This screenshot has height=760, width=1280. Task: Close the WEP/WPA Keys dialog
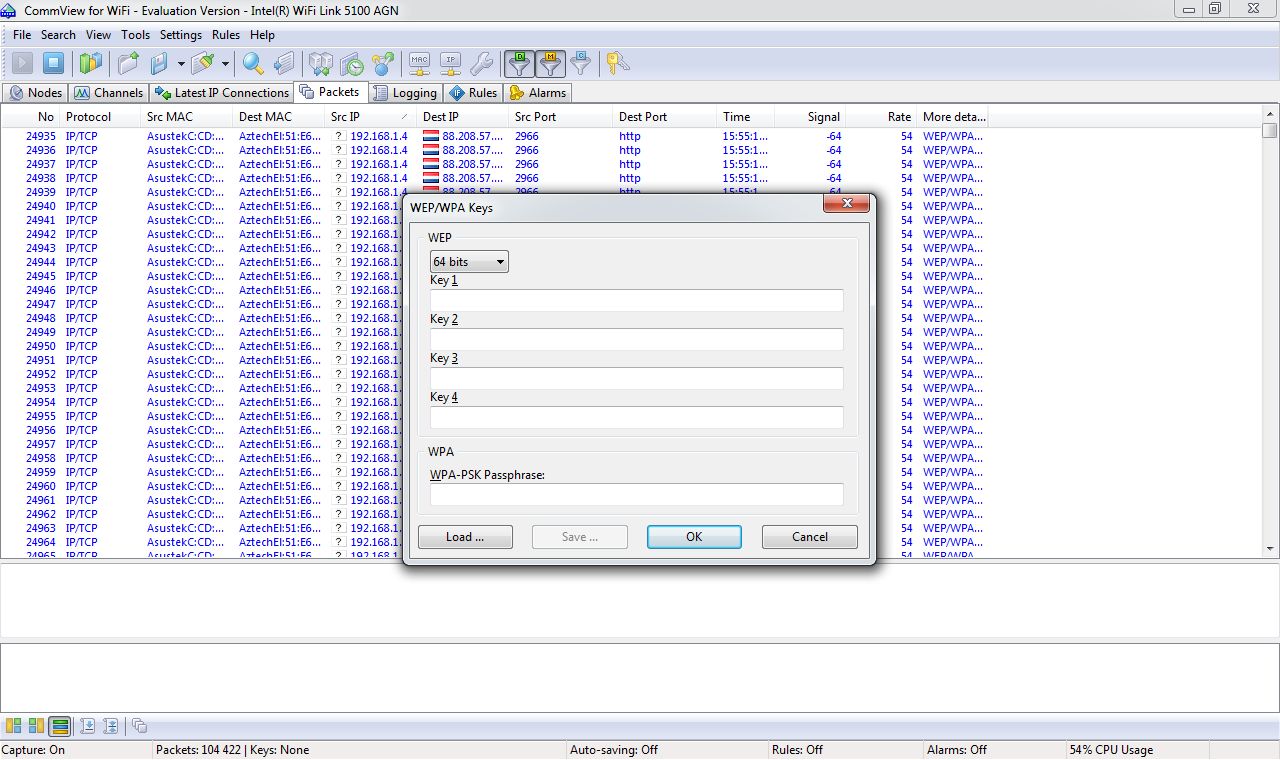pyautogui.click(x=846, y=204)
